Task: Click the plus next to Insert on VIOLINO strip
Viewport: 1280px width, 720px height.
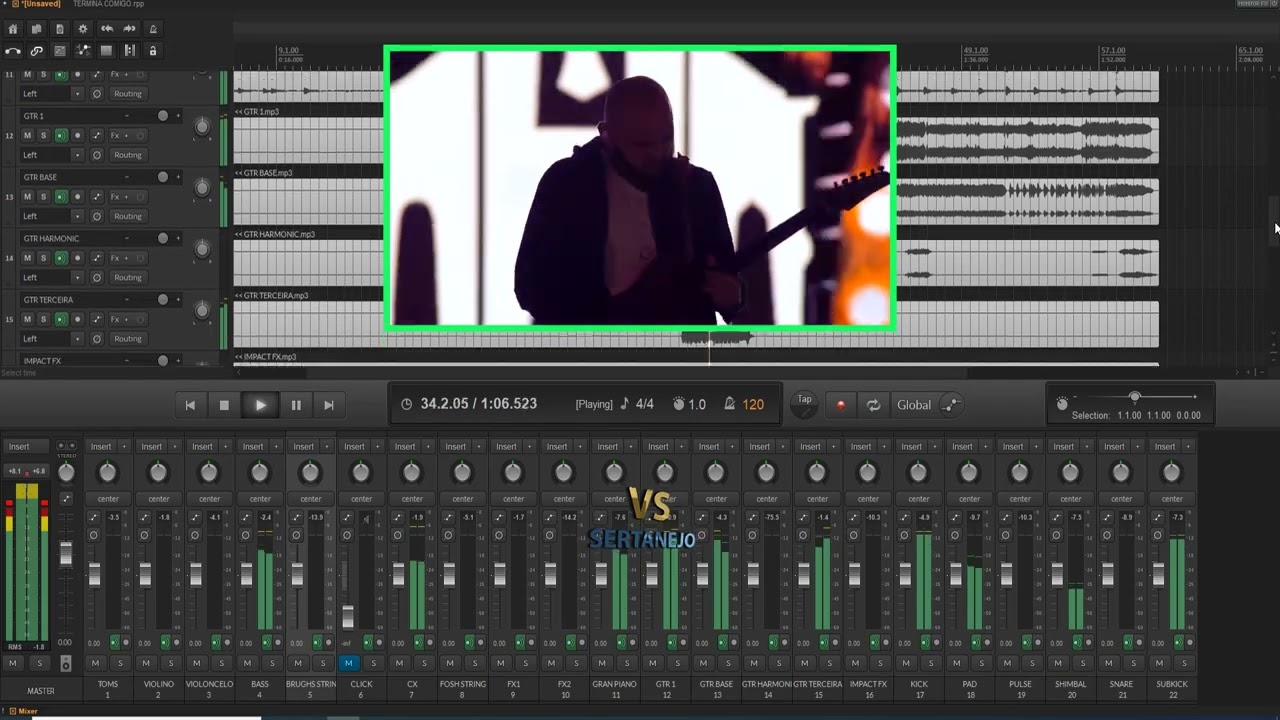Action: (173, 447)
